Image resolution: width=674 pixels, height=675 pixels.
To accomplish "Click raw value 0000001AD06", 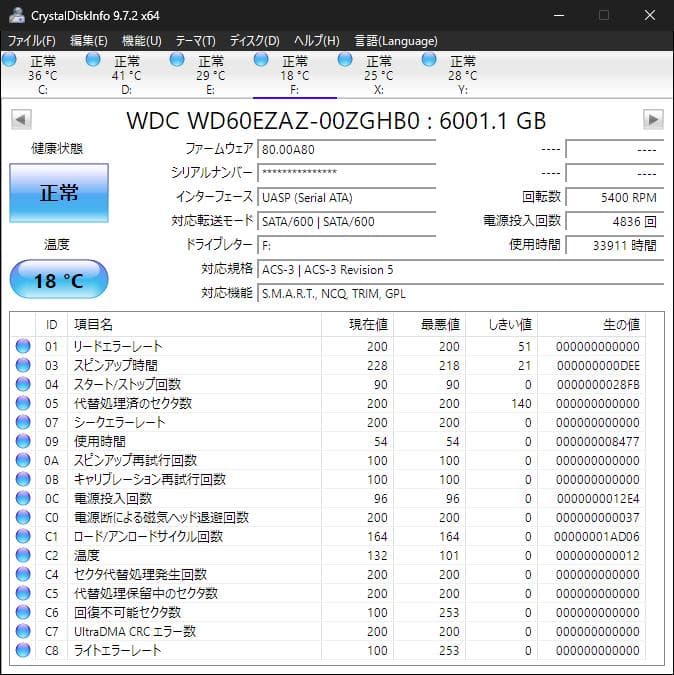I will [x=597, y=537].
